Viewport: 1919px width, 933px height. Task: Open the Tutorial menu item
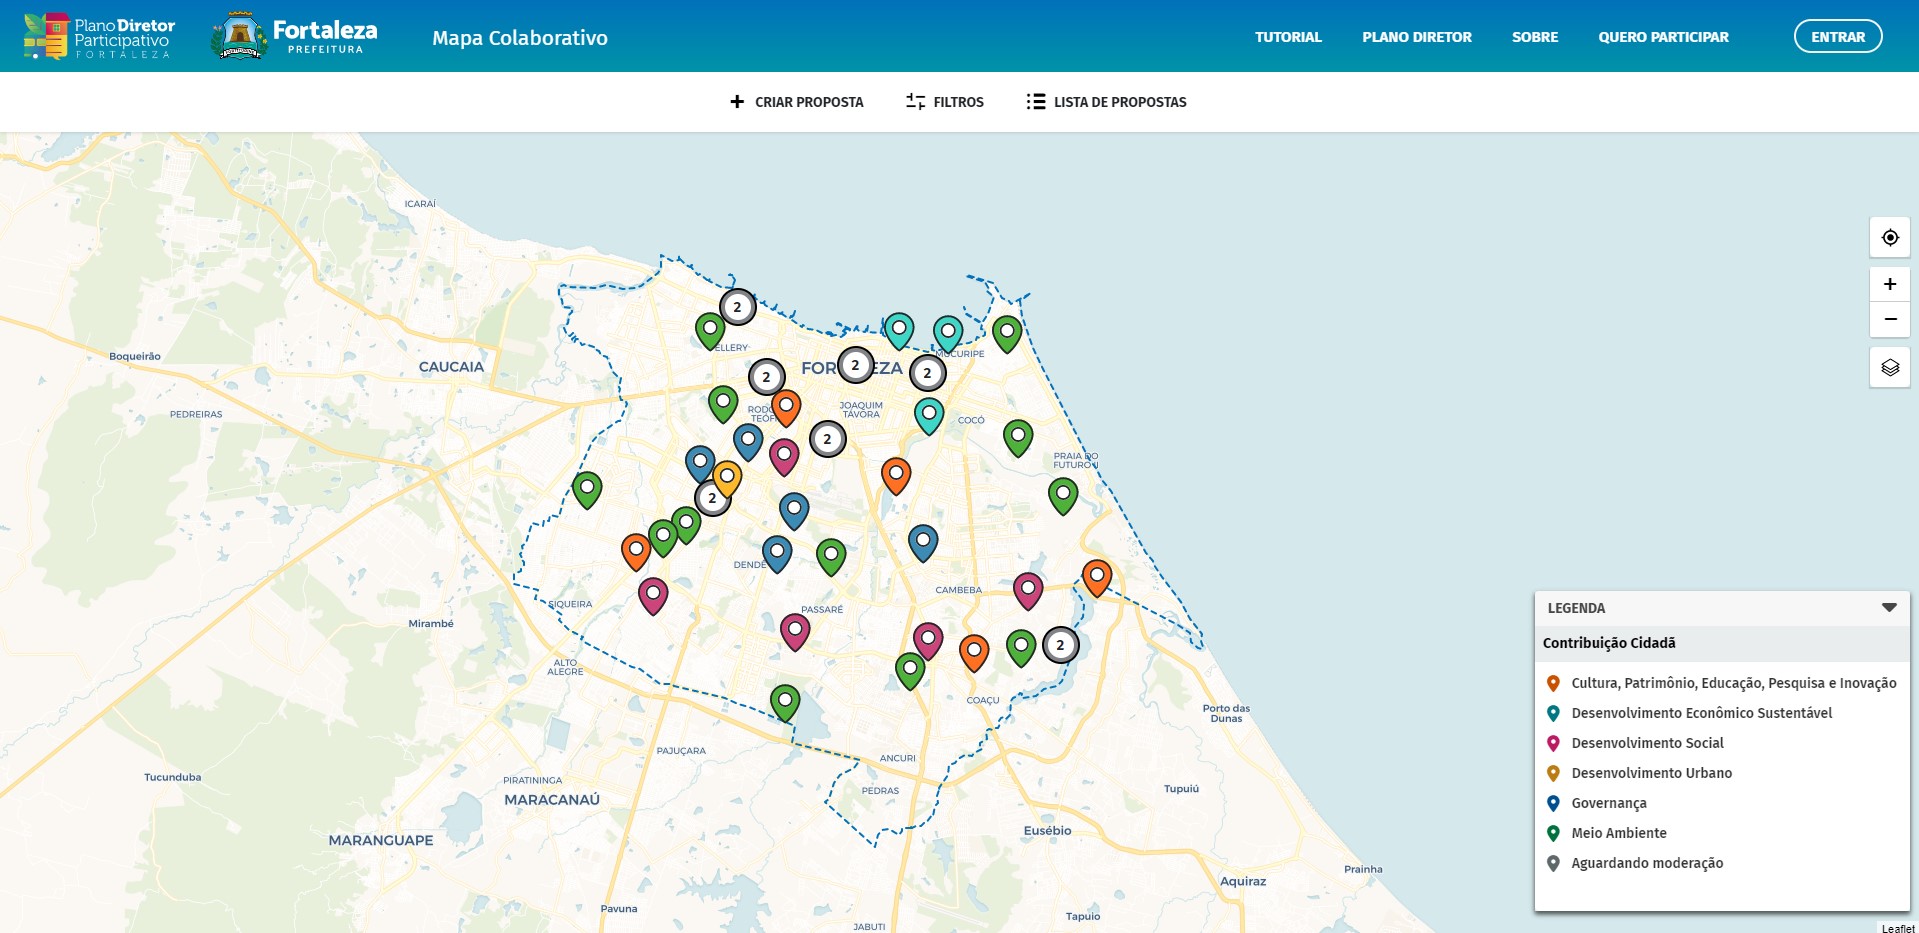1288,37
